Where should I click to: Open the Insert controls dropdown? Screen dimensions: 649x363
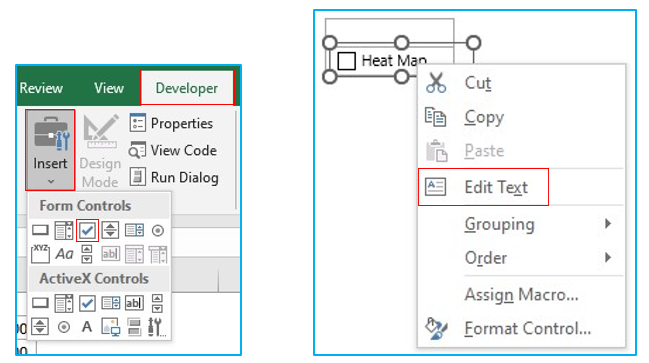tap(50, 150)
